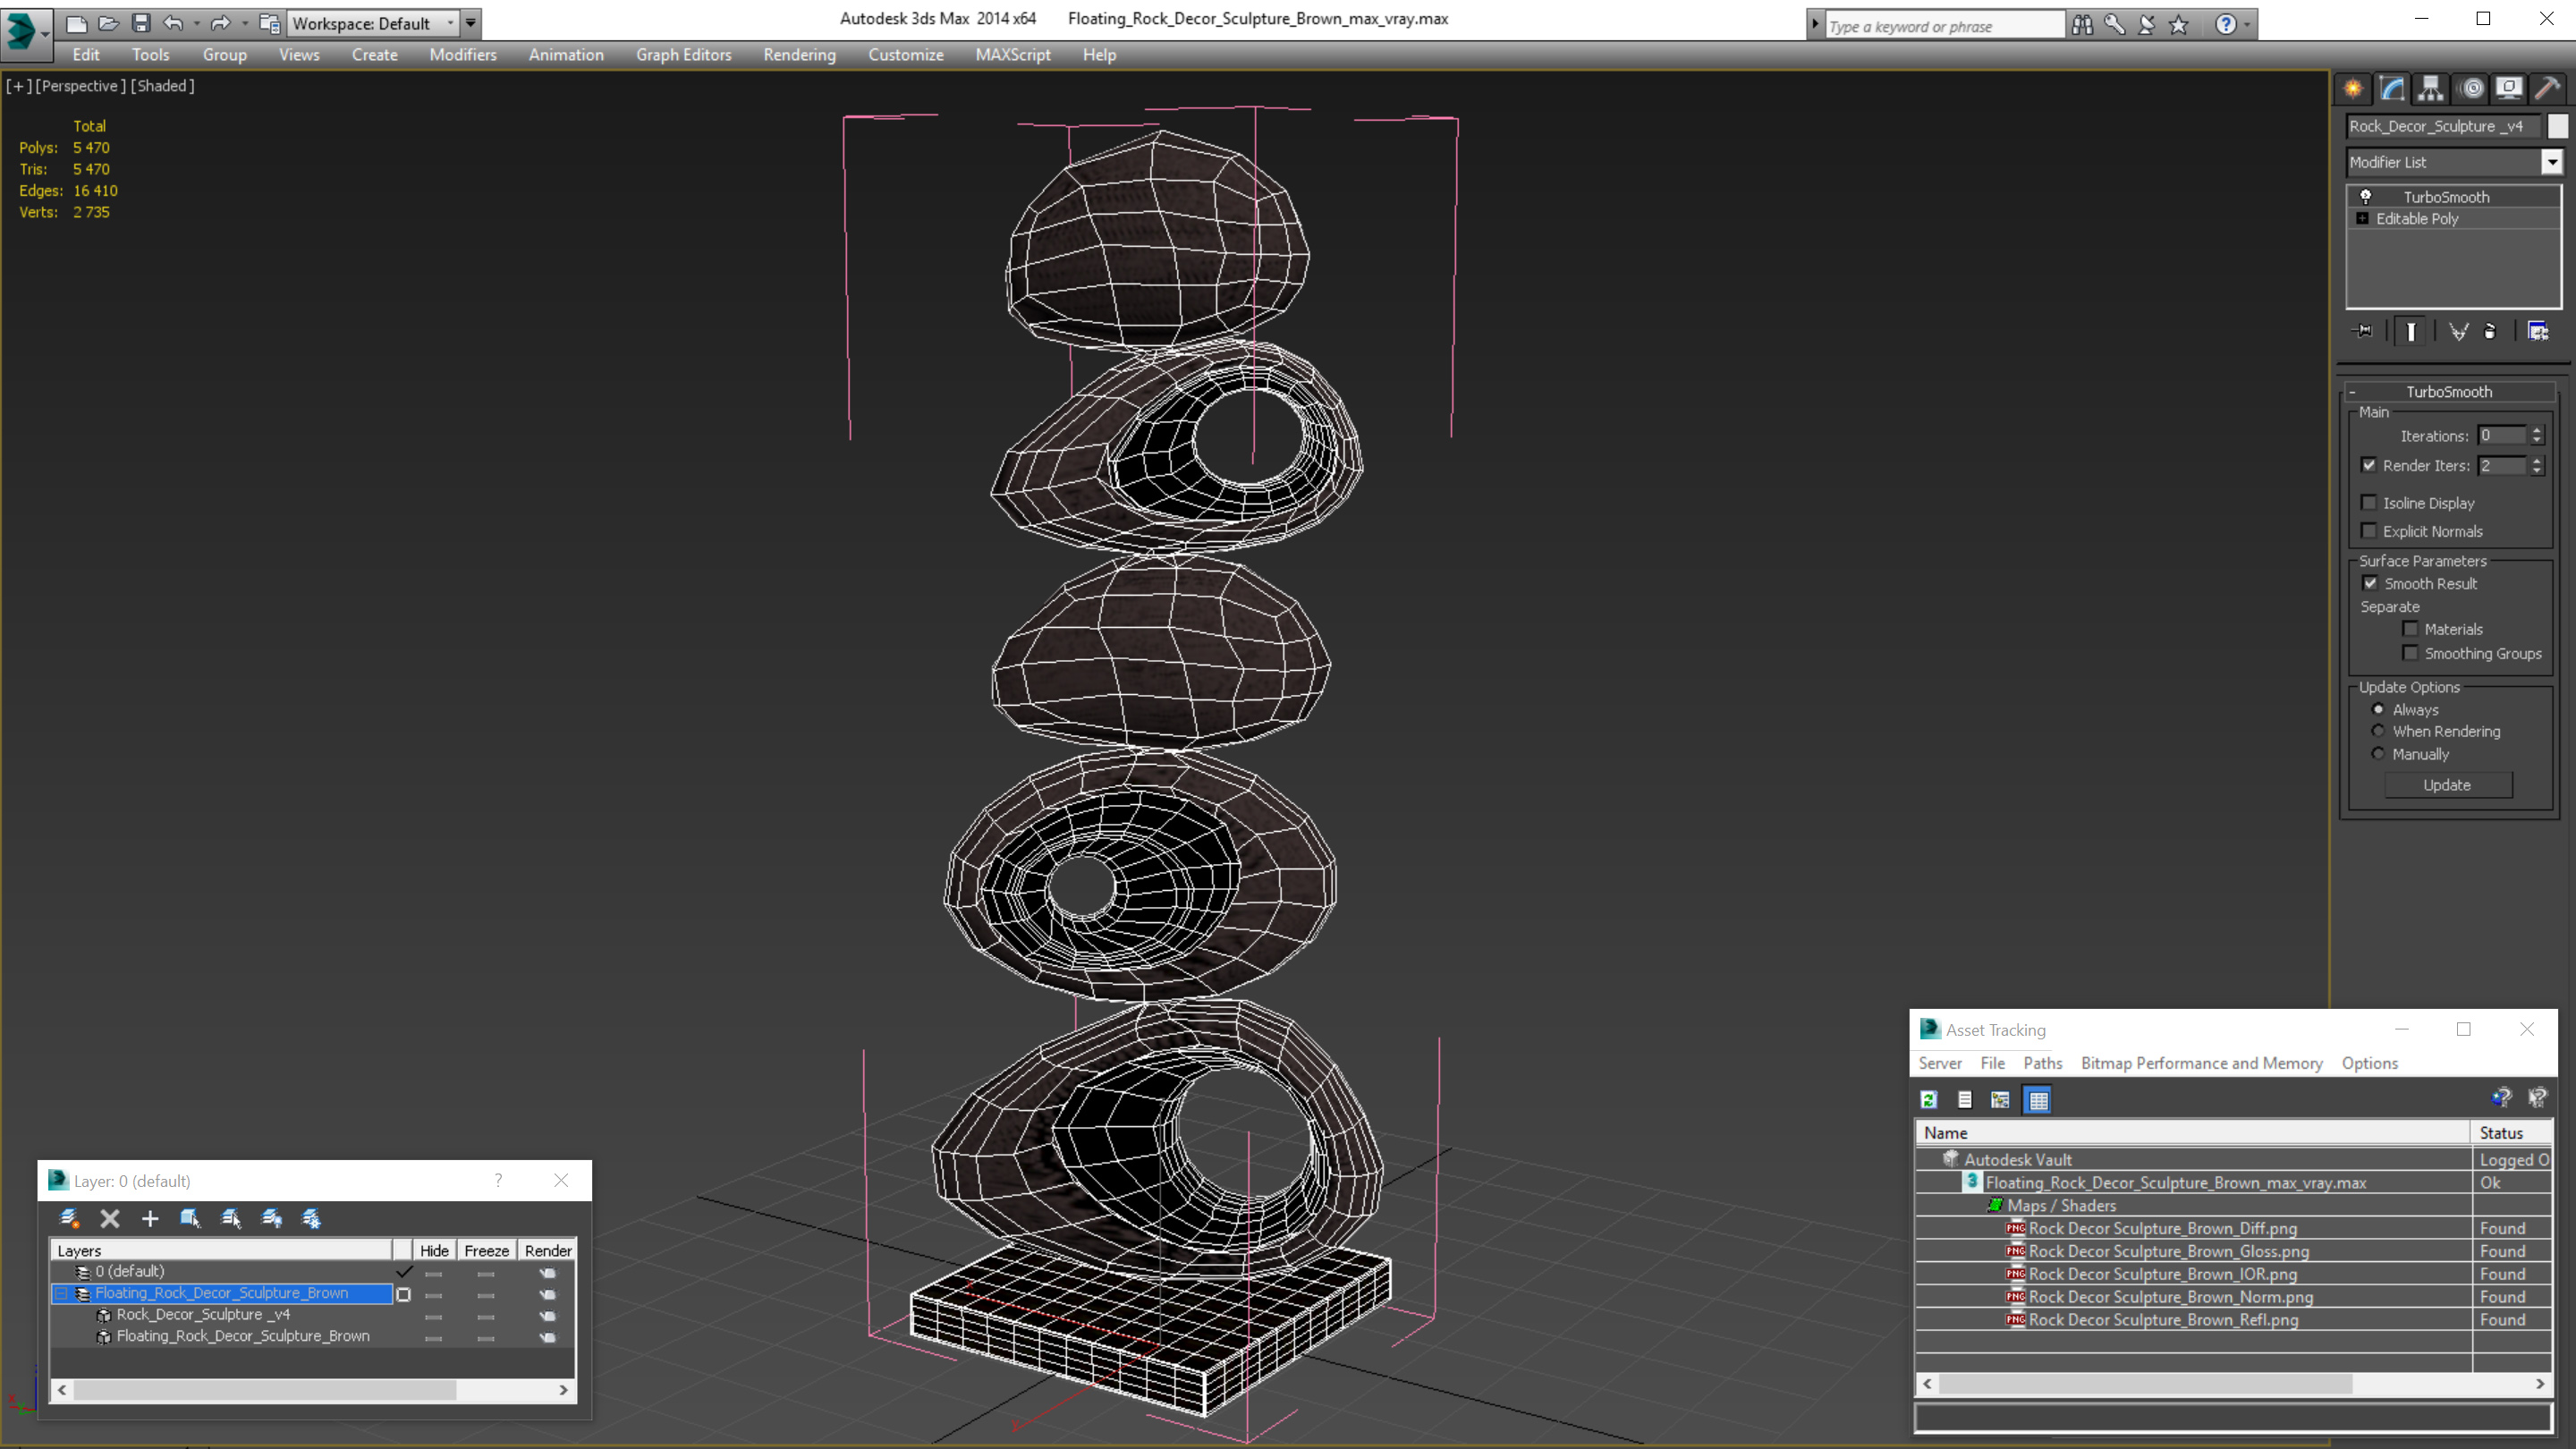Open the Modifiers menu
Viewport: 2576px width, 1449px height.
(463, 55)
